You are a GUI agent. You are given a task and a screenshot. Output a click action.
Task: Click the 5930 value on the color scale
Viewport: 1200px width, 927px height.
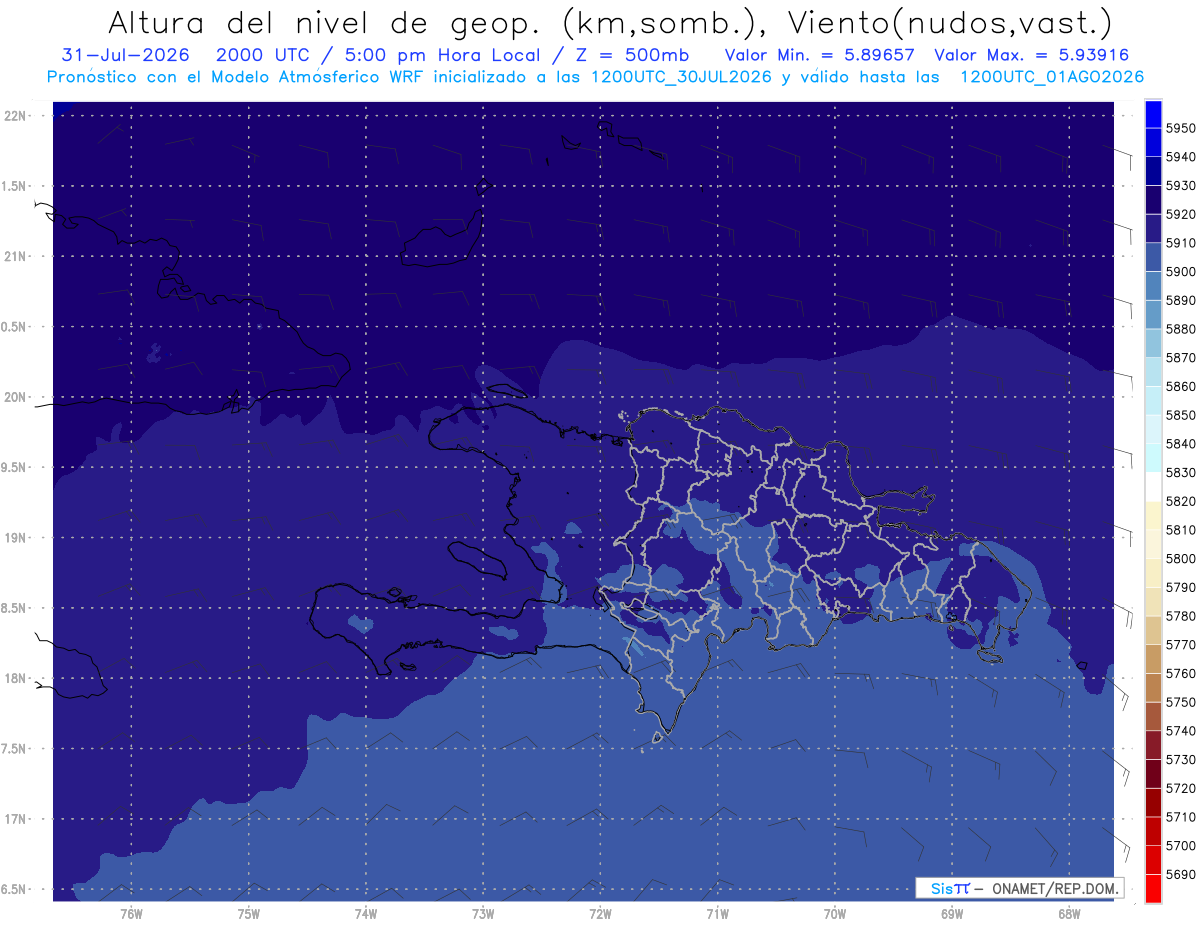(x=1180, y=185)
